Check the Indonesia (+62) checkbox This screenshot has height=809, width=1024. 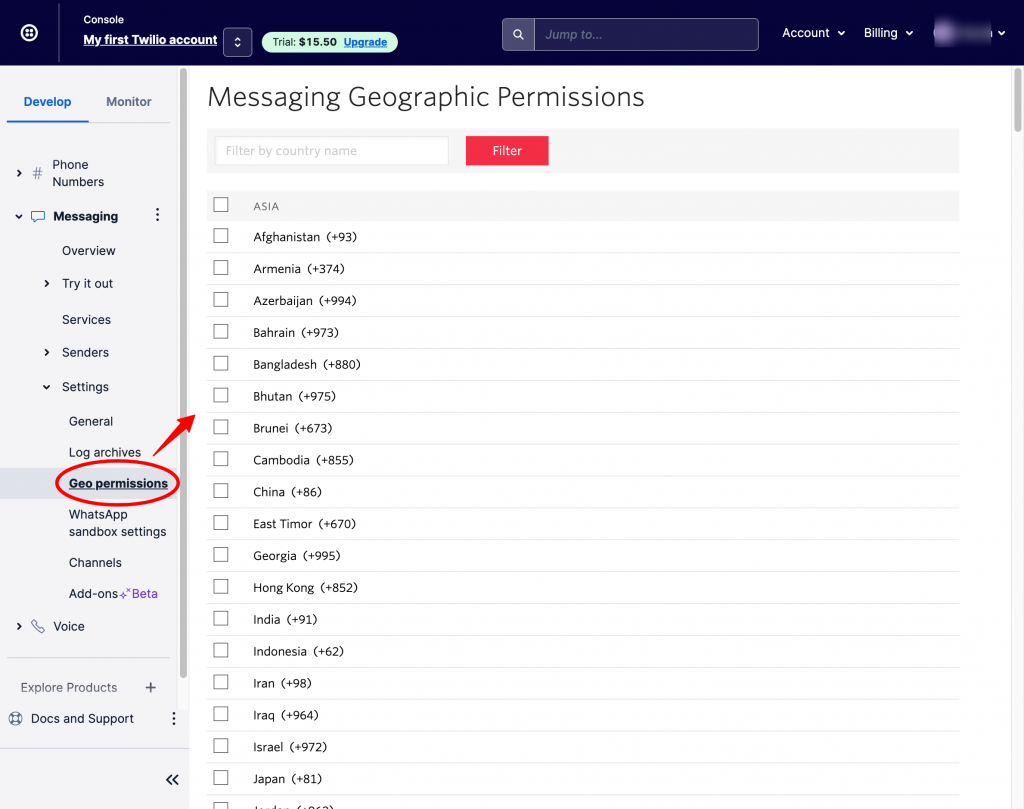[x=221, y=650]
